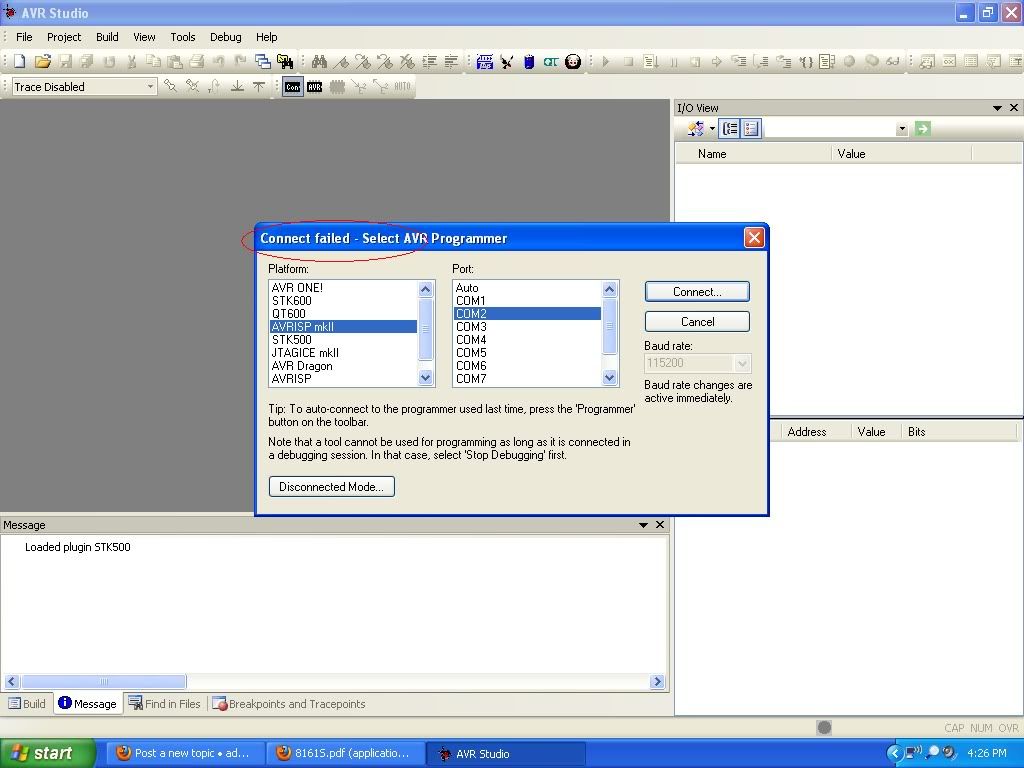Click the Message panel horizontal scrollbar thumb
Image resolution: width=1024 pixels, height=768 pixels.
tap(104, 682)
